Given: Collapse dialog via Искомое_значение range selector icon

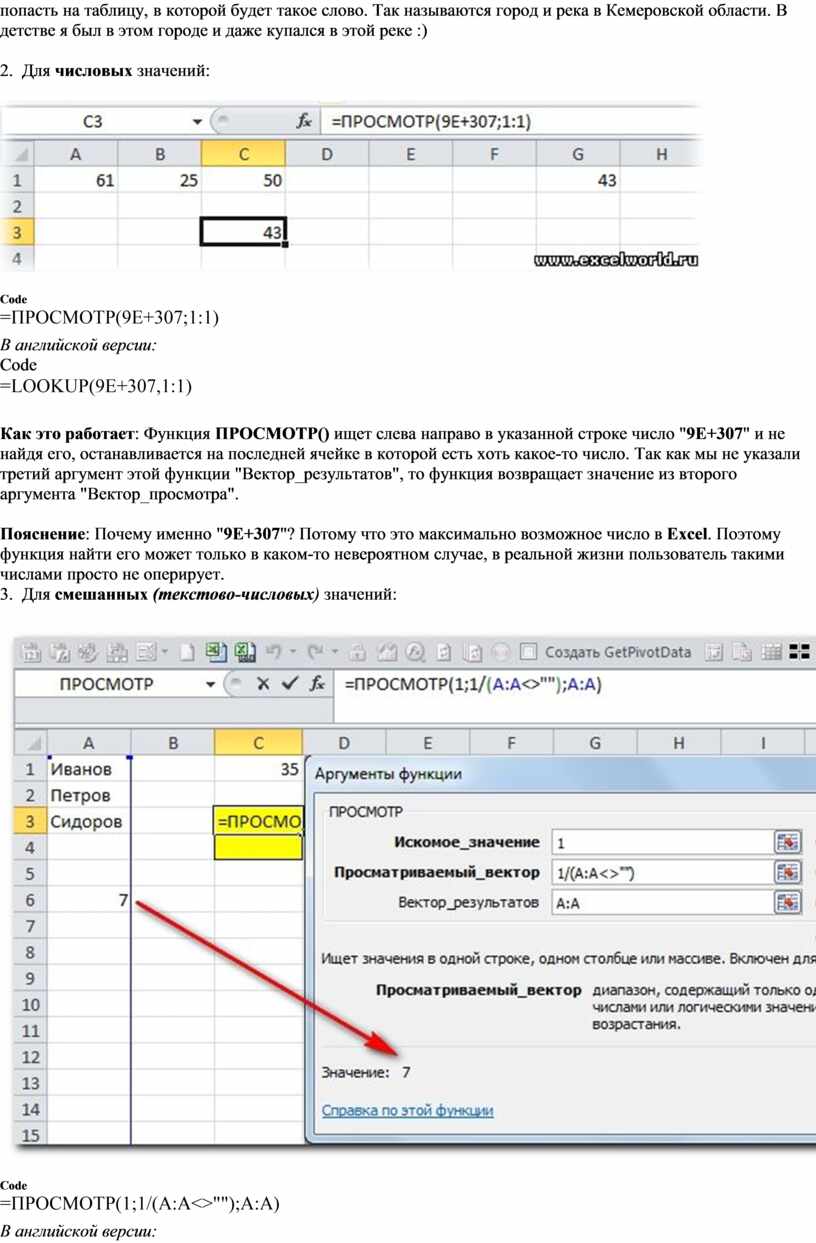Looking at the screenshot, I should coord(788,842).
